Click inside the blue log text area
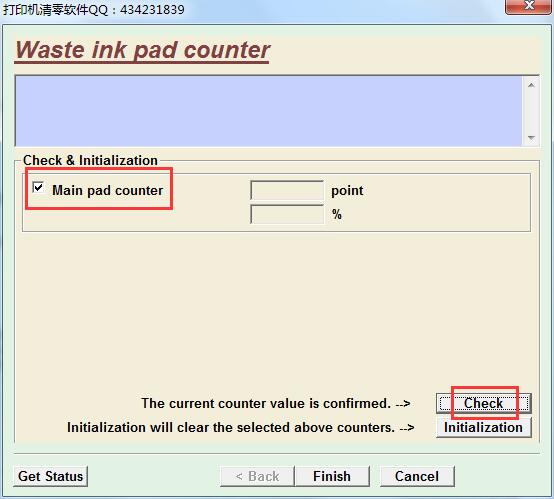Viewport: 554px width, 499px height. [269, 111]
